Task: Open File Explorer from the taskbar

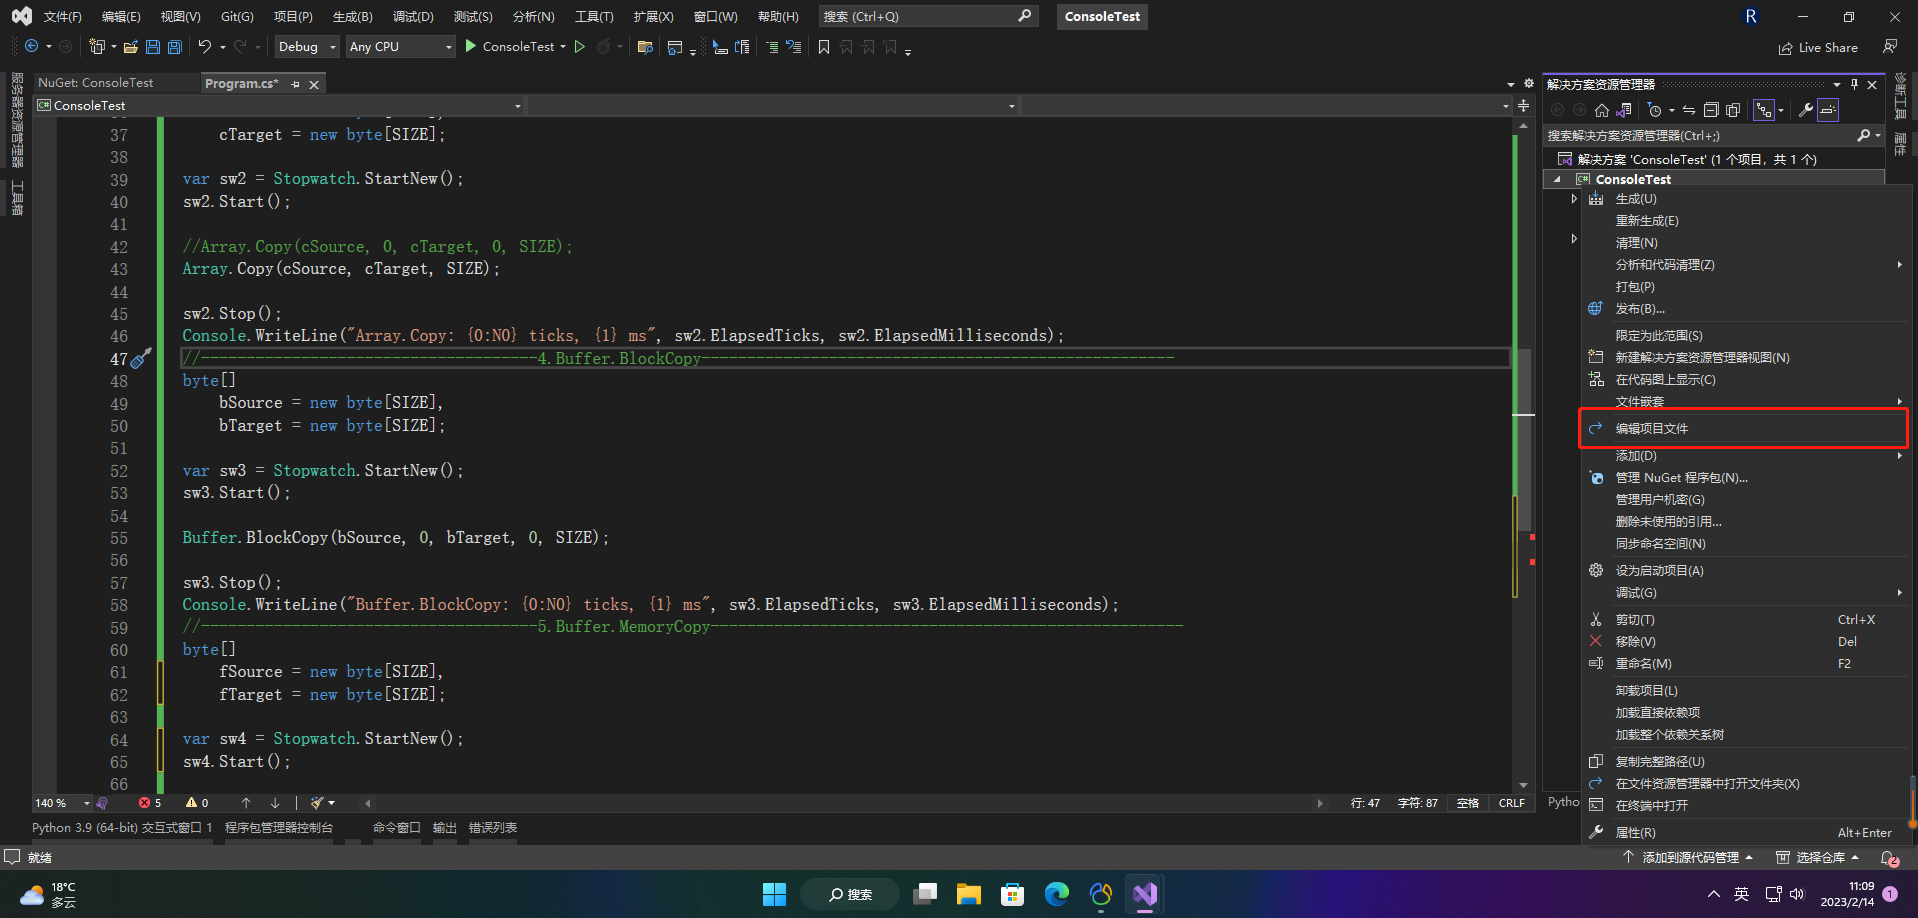Action: (969, 894)
